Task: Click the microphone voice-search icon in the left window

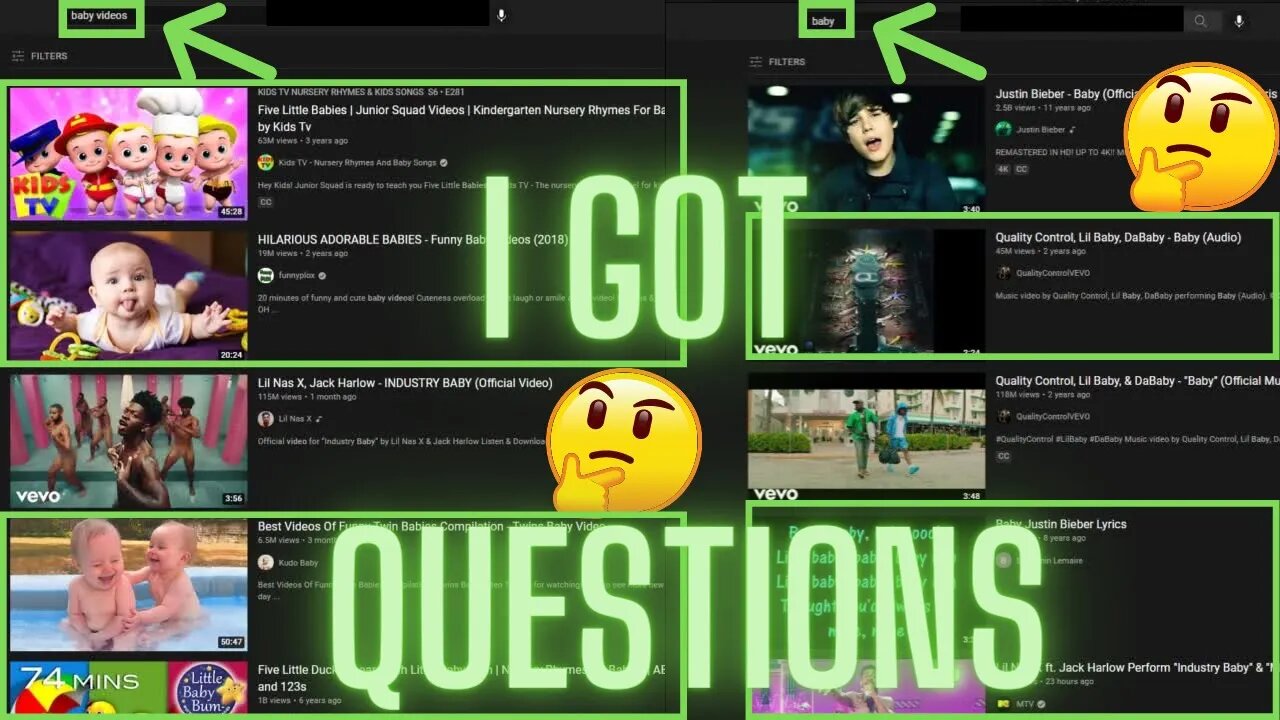Action: point(501,15)
